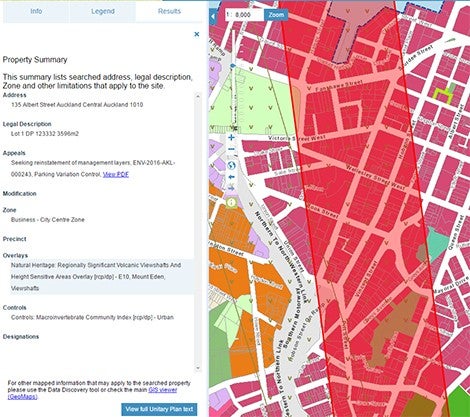
Task: Click the summary scrollbar down arrow
Action: [198, 368]
